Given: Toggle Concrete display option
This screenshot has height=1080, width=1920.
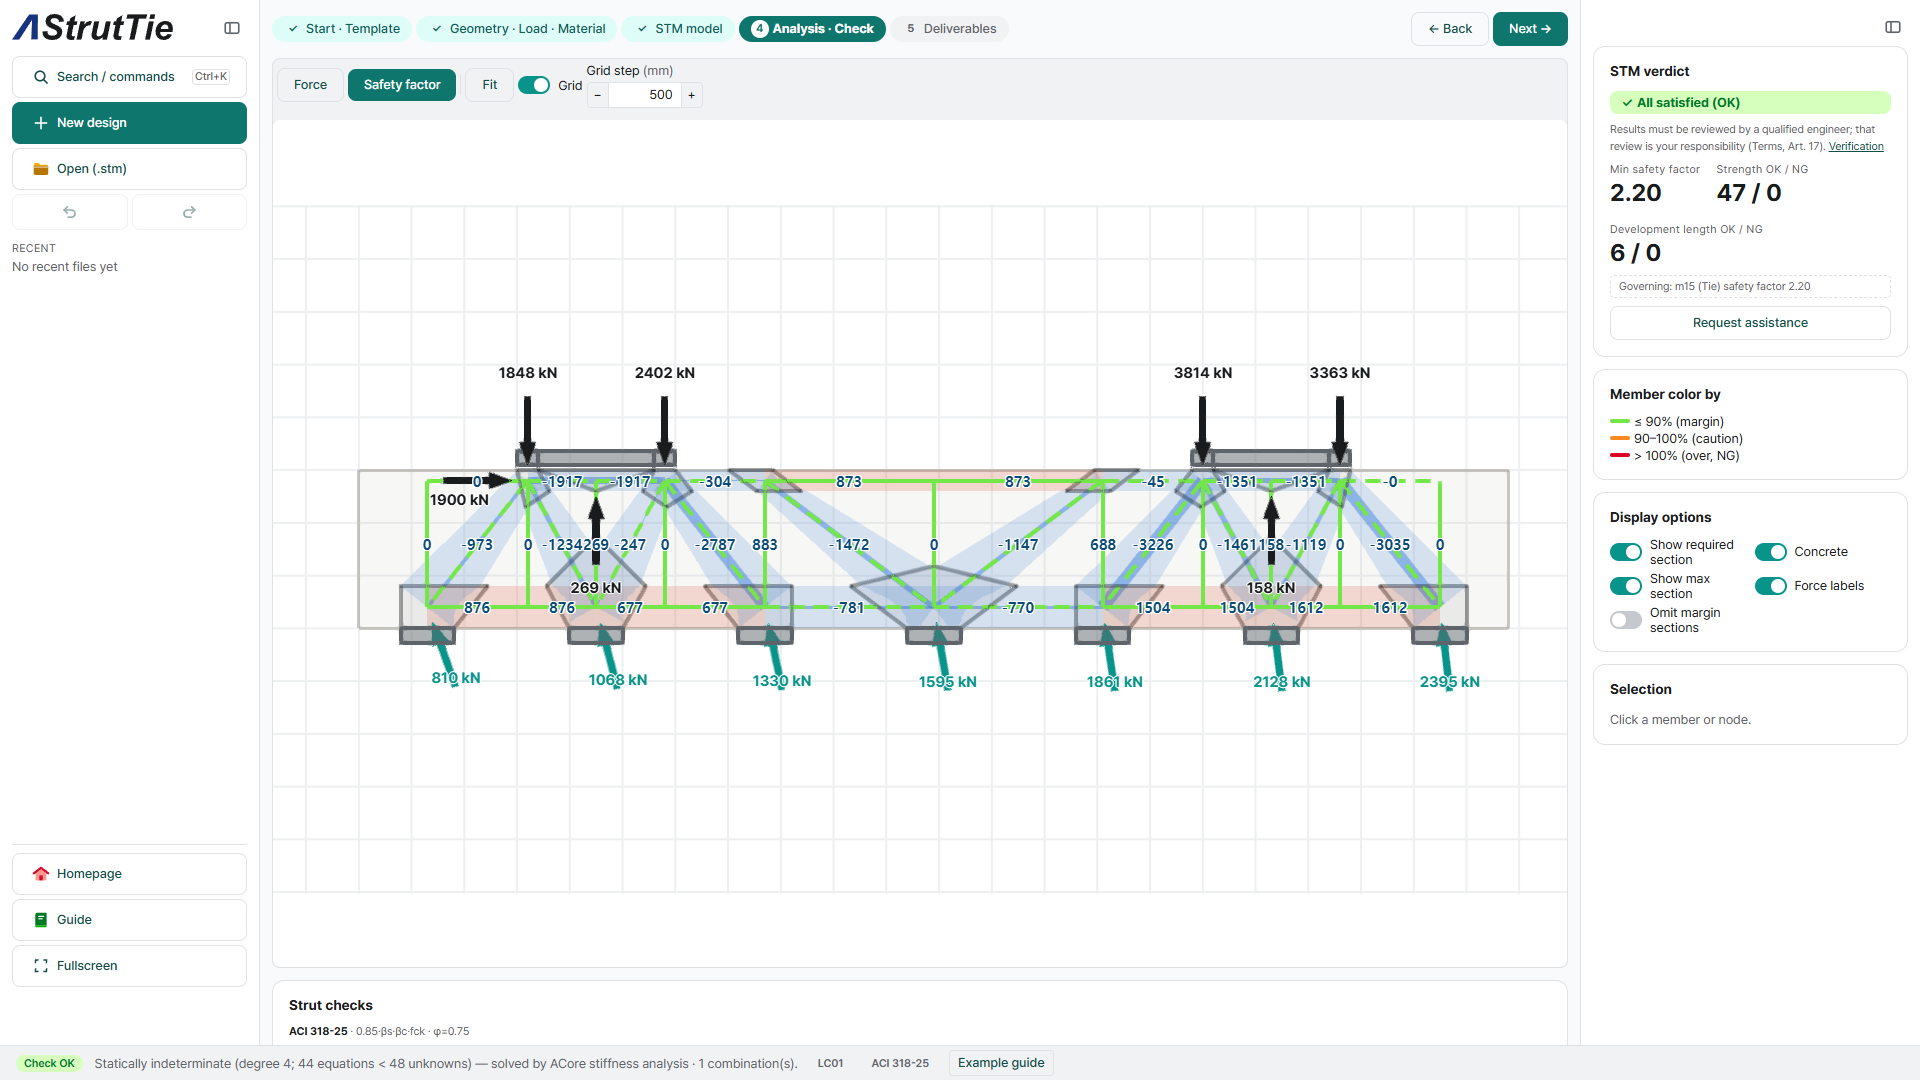Looking at the screenshot, I should click(x=1771, y=552).
